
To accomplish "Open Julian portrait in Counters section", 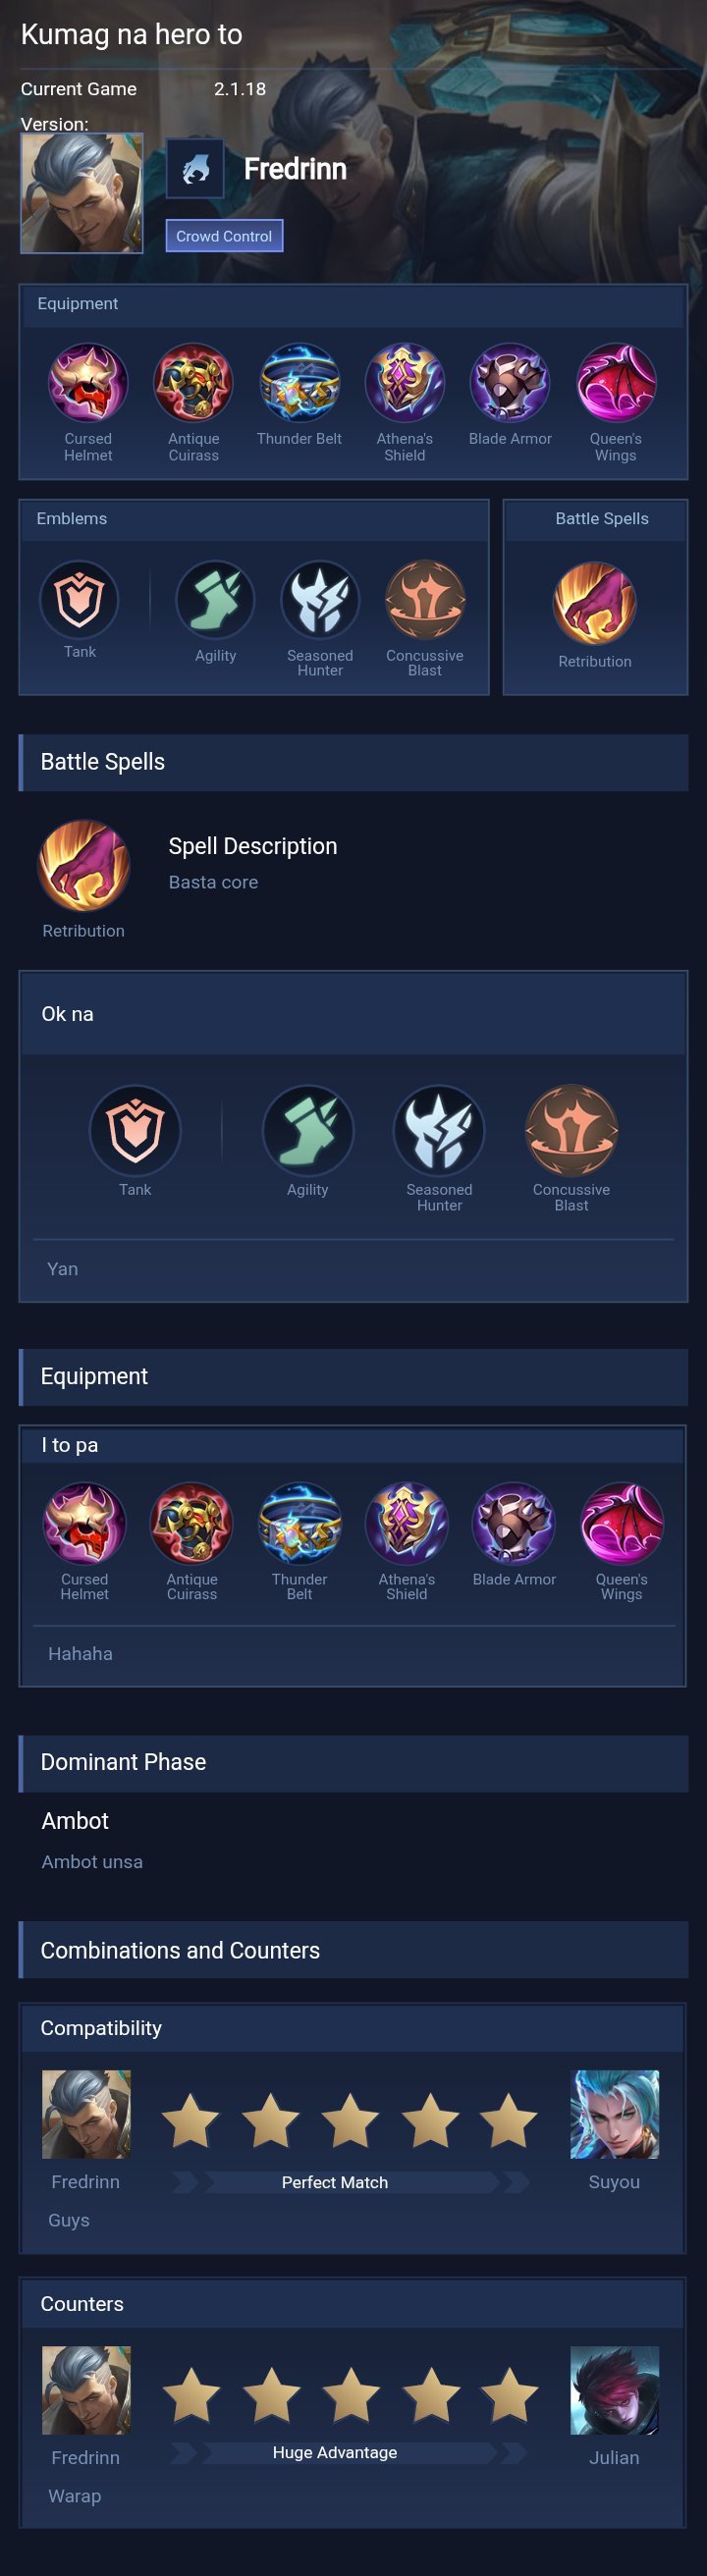I will 614,2390.
